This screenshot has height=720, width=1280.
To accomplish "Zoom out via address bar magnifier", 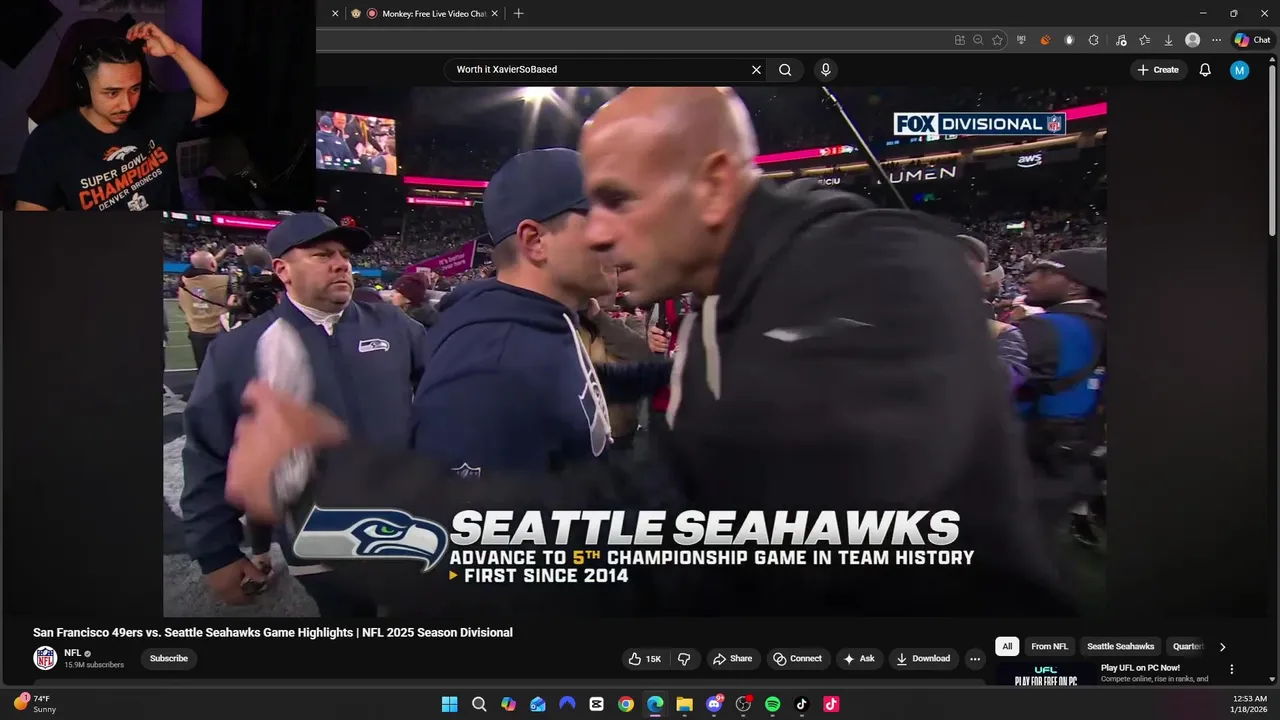I will (978, 40).
